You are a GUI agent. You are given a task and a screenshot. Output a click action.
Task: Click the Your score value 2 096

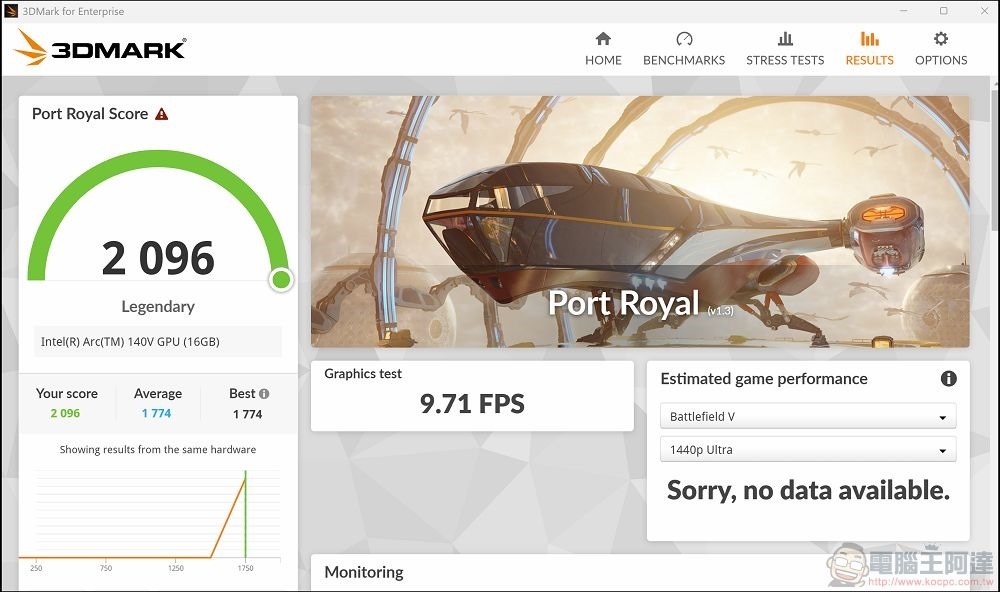65,413
